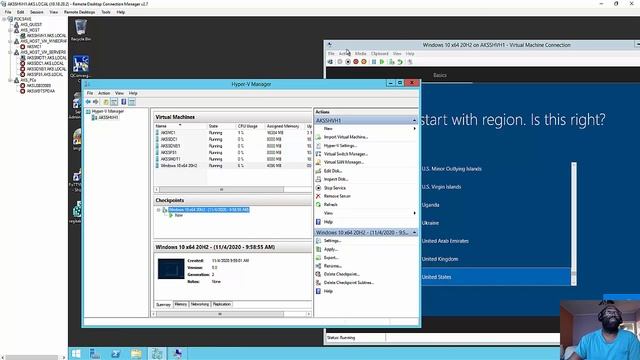This screenshot has height=360, width=640.
Task: Open Session menu in Remote Desktop Connection Manager
Action: pyautogui.click(x=37, y=12)
